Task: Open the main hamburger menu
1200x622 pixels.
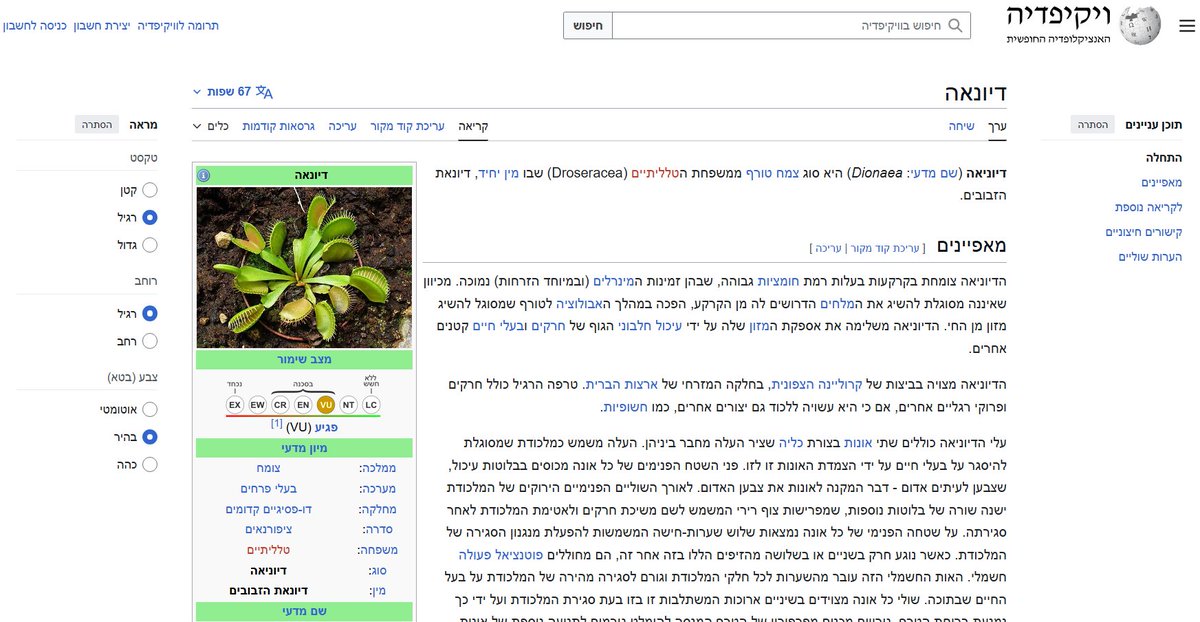Action: pyautogui.click(x=1186, y=26)
